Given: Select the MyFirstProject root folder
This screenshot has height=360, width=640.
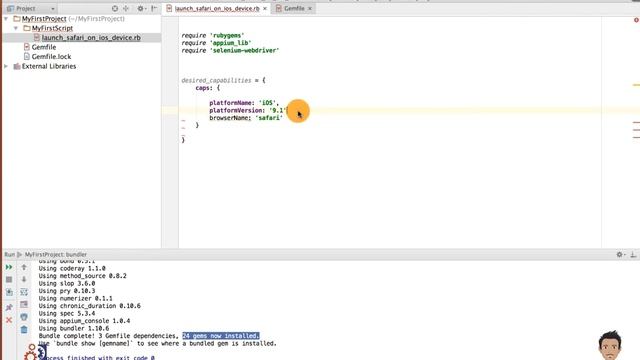Looking at the screenshot, I should 44,19.
